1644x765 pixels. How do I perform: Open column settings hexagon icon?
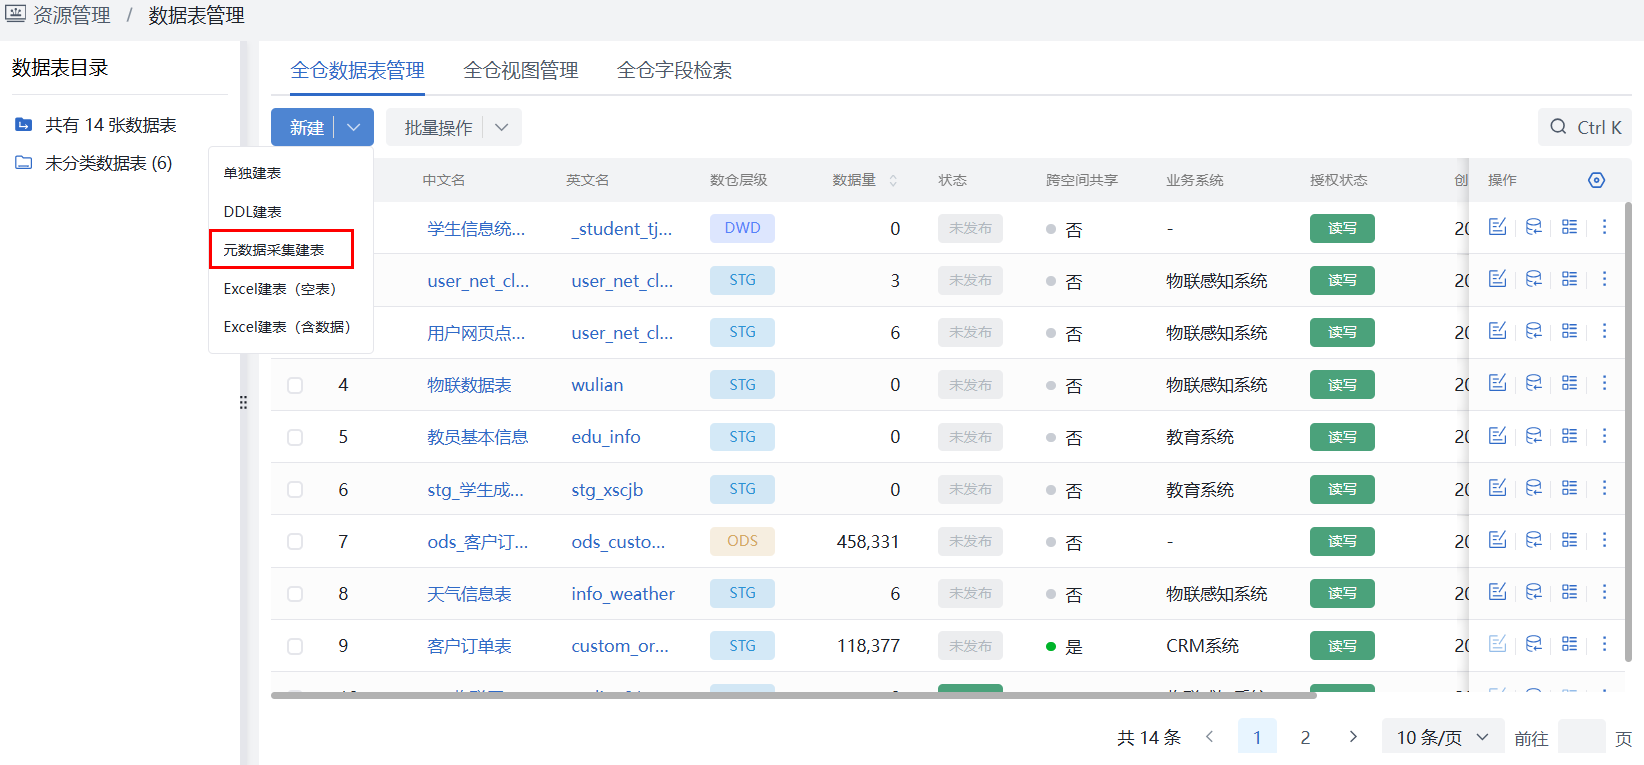1596,180
